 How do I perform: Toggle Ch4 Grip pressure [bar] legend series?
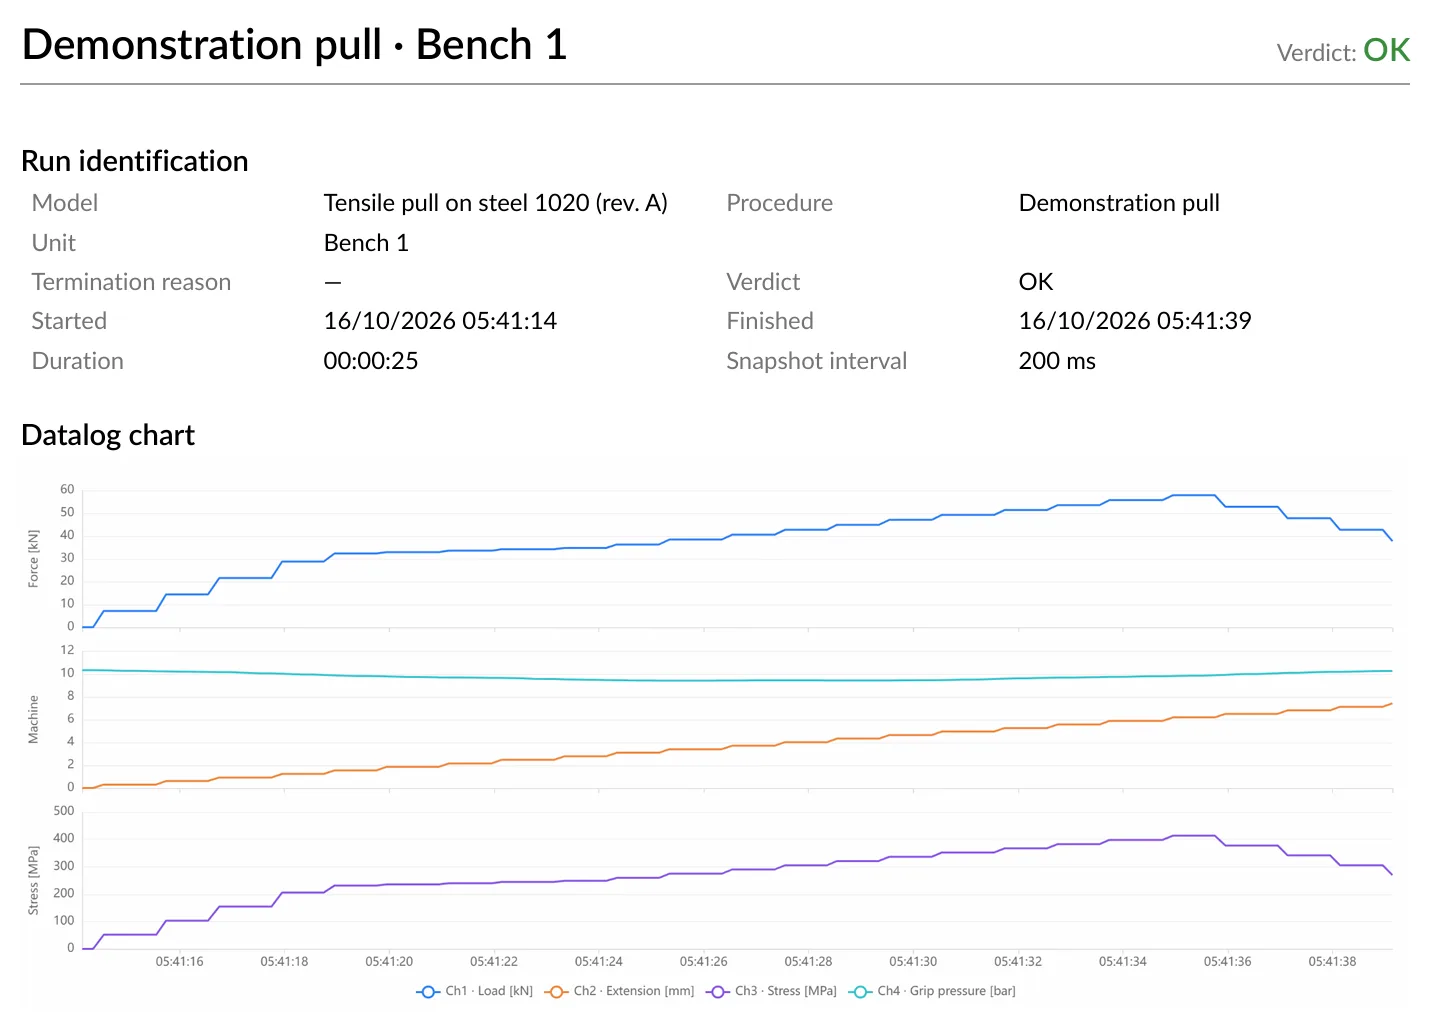pos(932,991)
